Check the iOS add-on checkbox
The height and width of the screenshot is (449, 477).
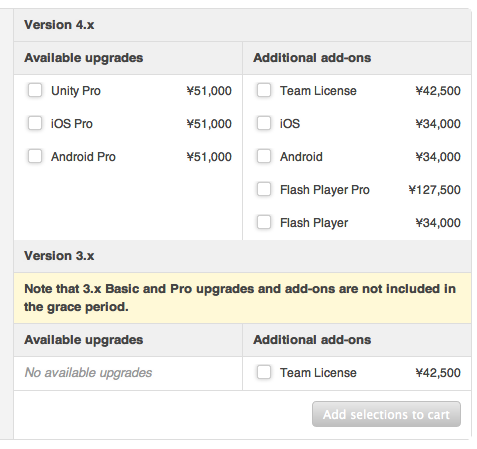click(264, 123)
